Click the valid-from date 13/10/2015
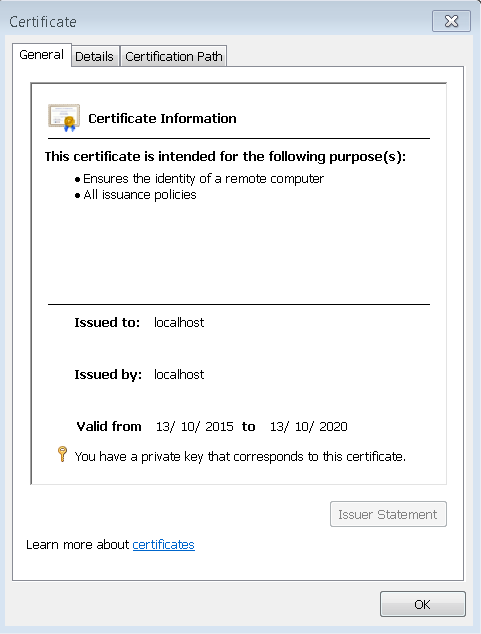This screenshot has height=634, width=481. (194, 427)
